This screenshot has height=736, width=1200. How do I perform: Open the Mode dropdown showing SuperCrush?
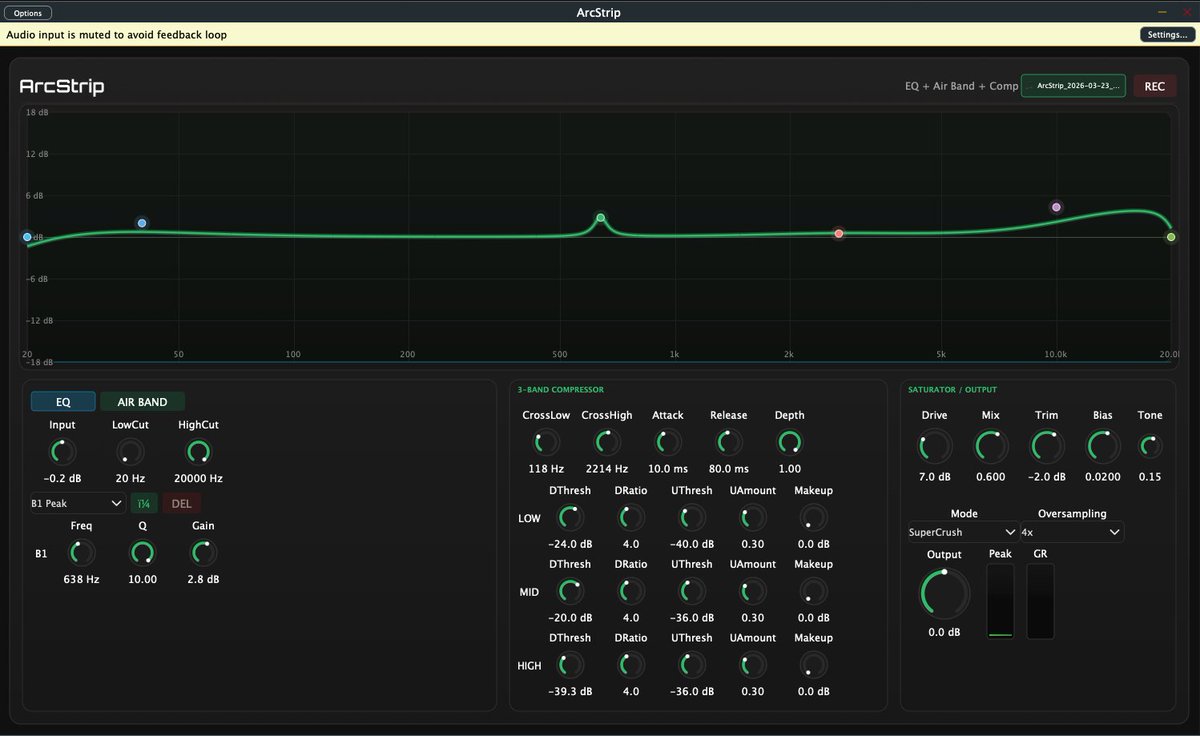coord(961,532)
